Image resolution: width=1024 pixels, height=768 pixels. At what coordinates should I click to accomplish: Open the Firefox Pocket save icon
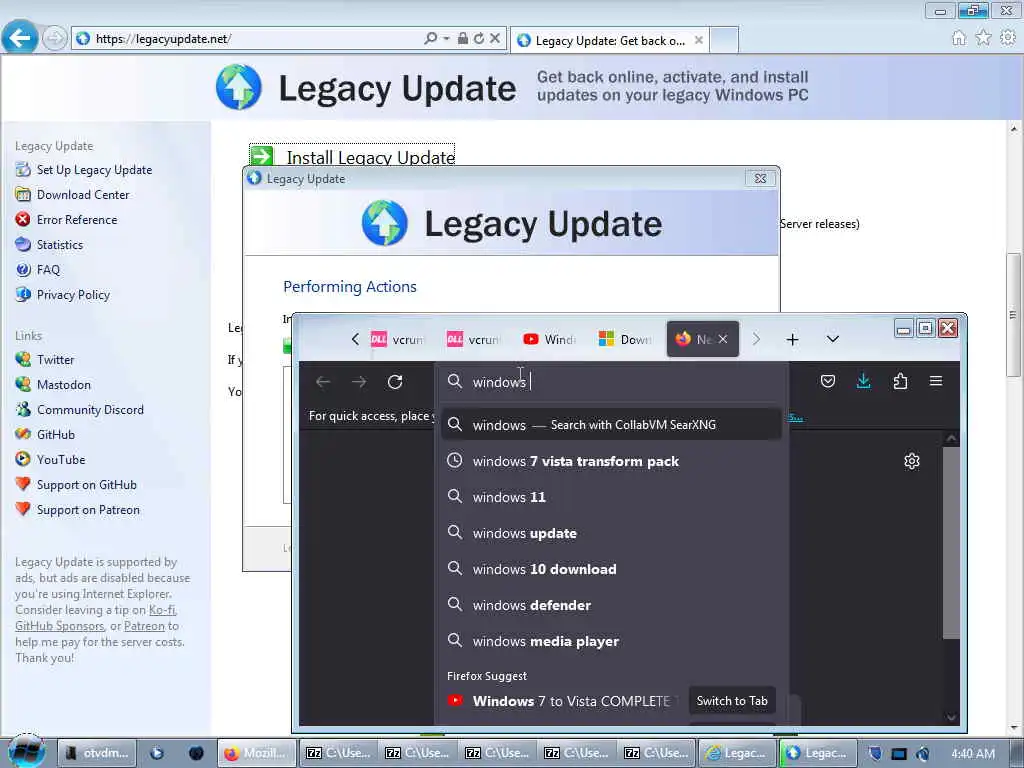pyautogui.click(x=827, y=381)
